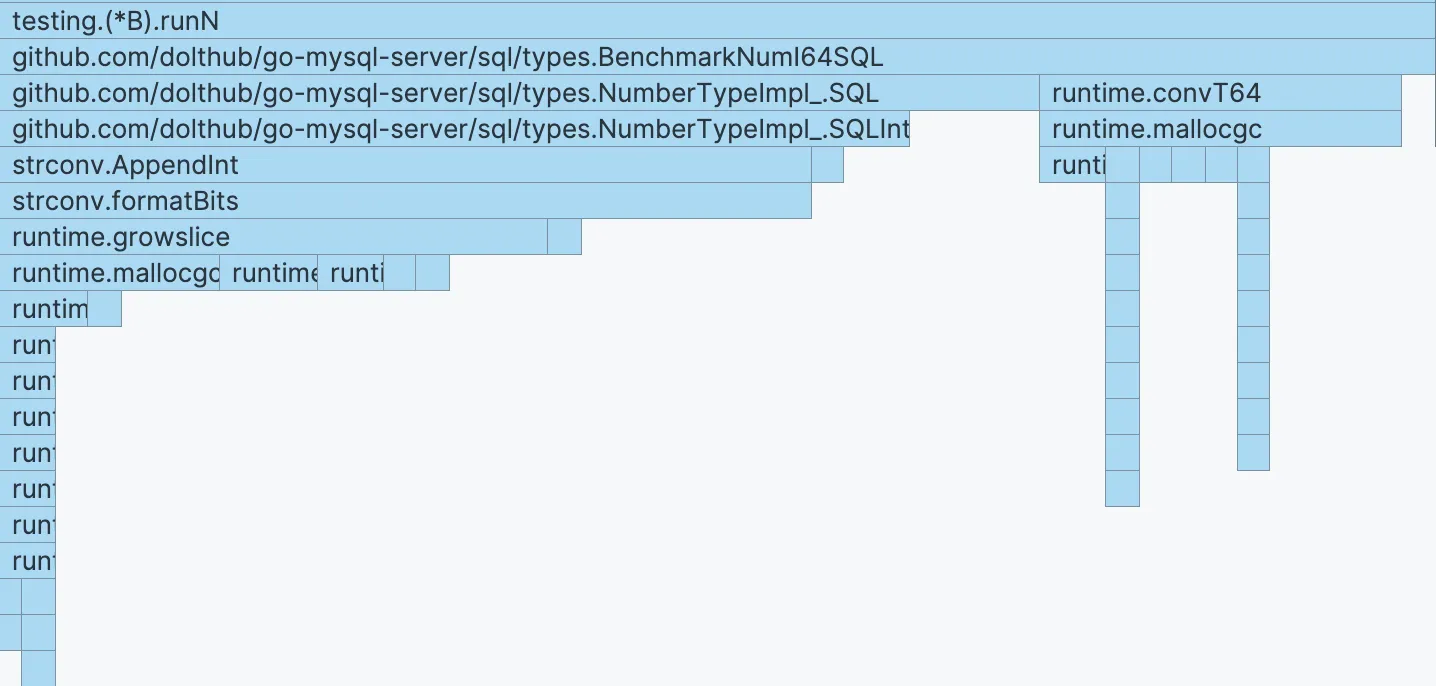The width and height of the screenshot is (1436, 686).
Task: Click the bottom frame of the shorter right column
Action: [1253, 453]
